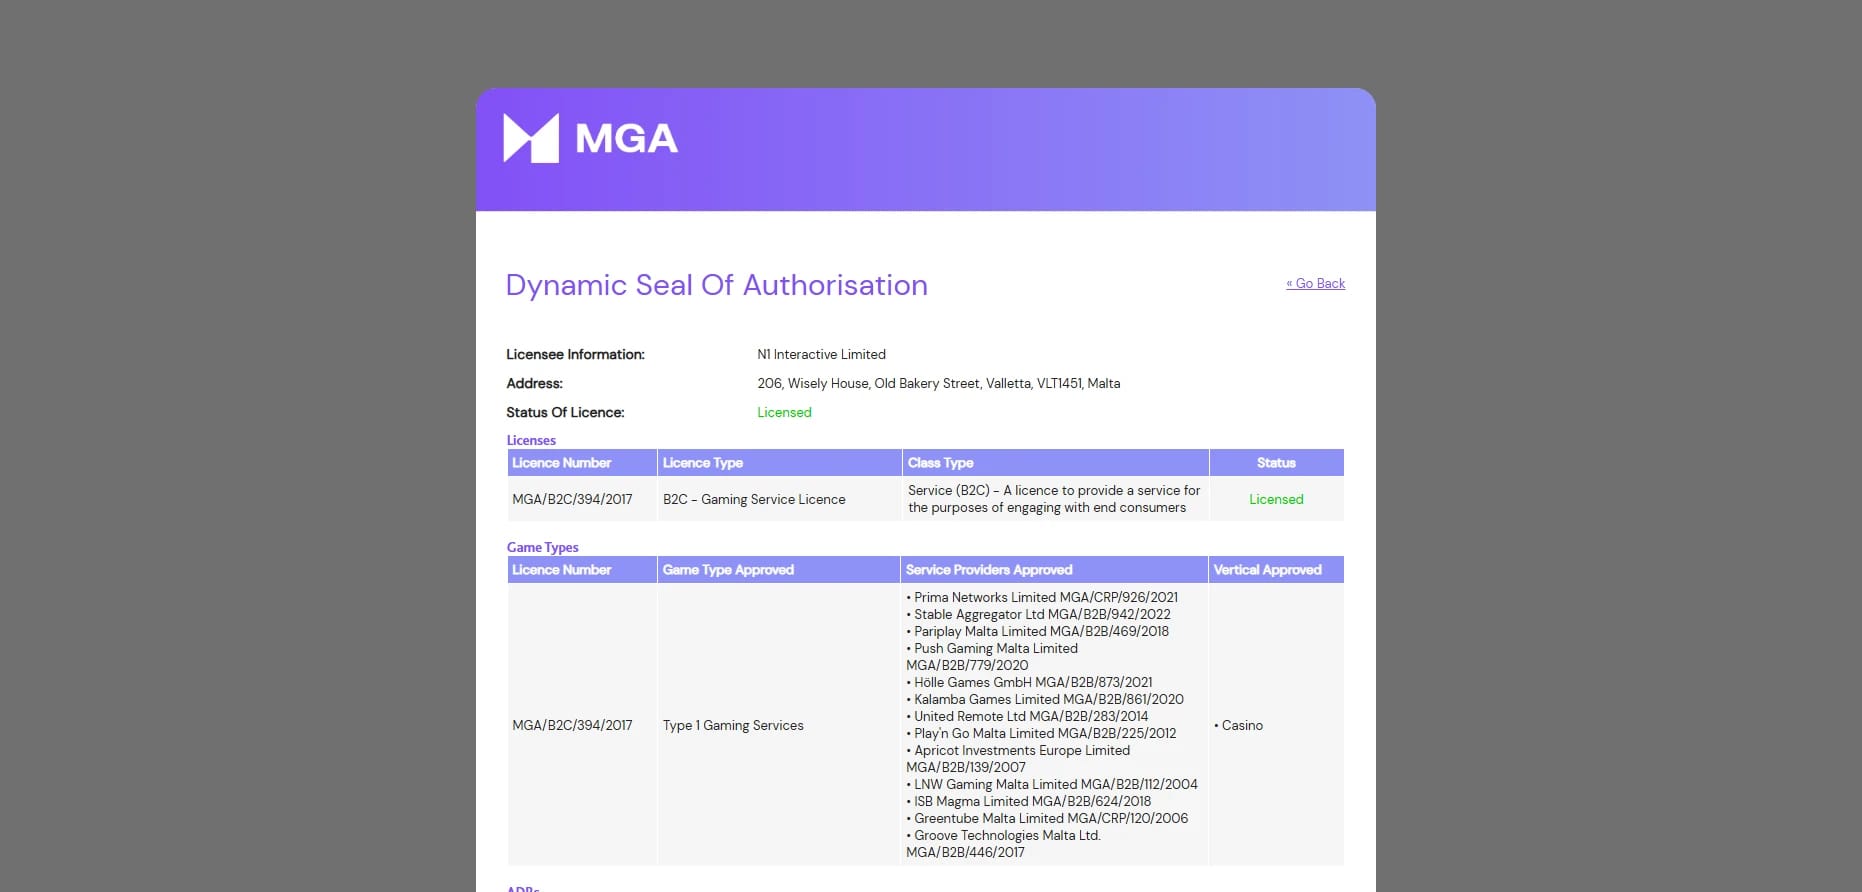This screenshot has height=892, width=1862.
Task: Follow the « Go Back link
Action: point(1315,283)
